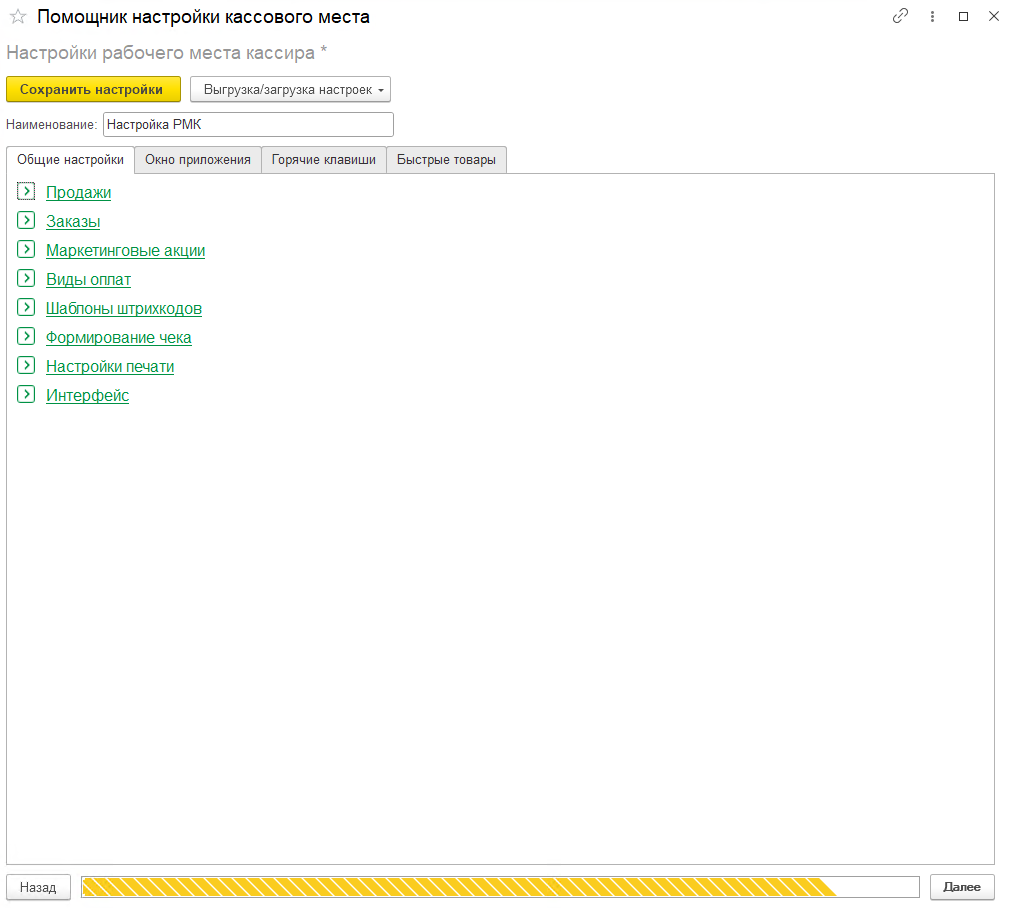Click the Далее button
1010x908 pixels.
[x=962, y=887]
